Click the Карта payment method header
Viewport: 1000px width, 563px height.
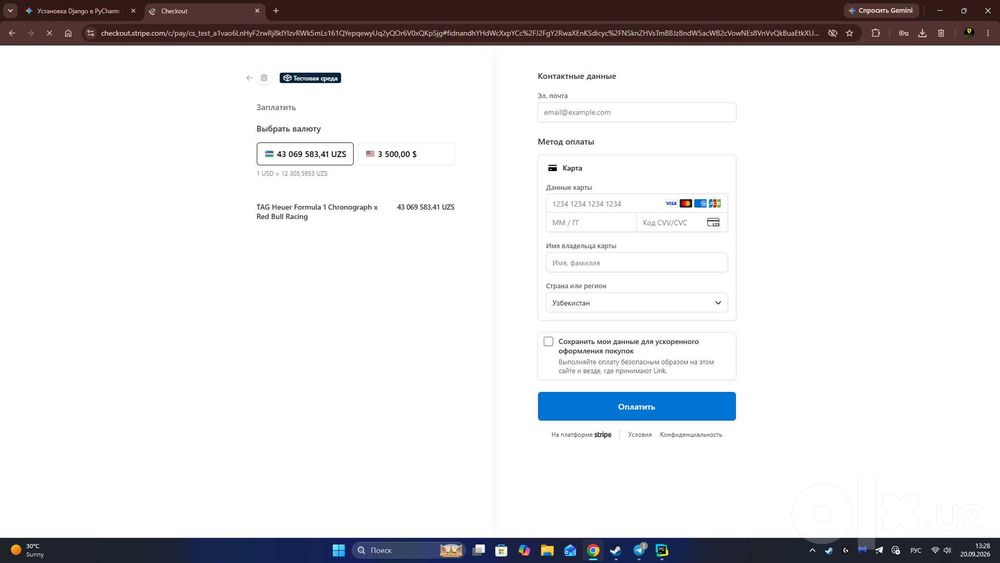[x=565, y=168]
